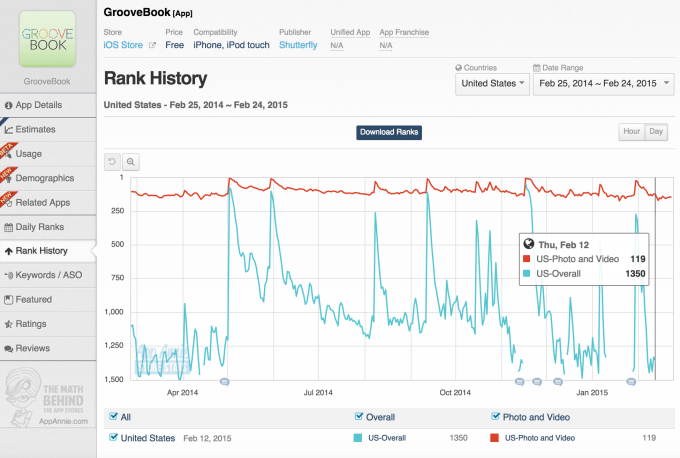Click the US-Overall teal legend swatch
Screen dimensions: 680x458
358,438
